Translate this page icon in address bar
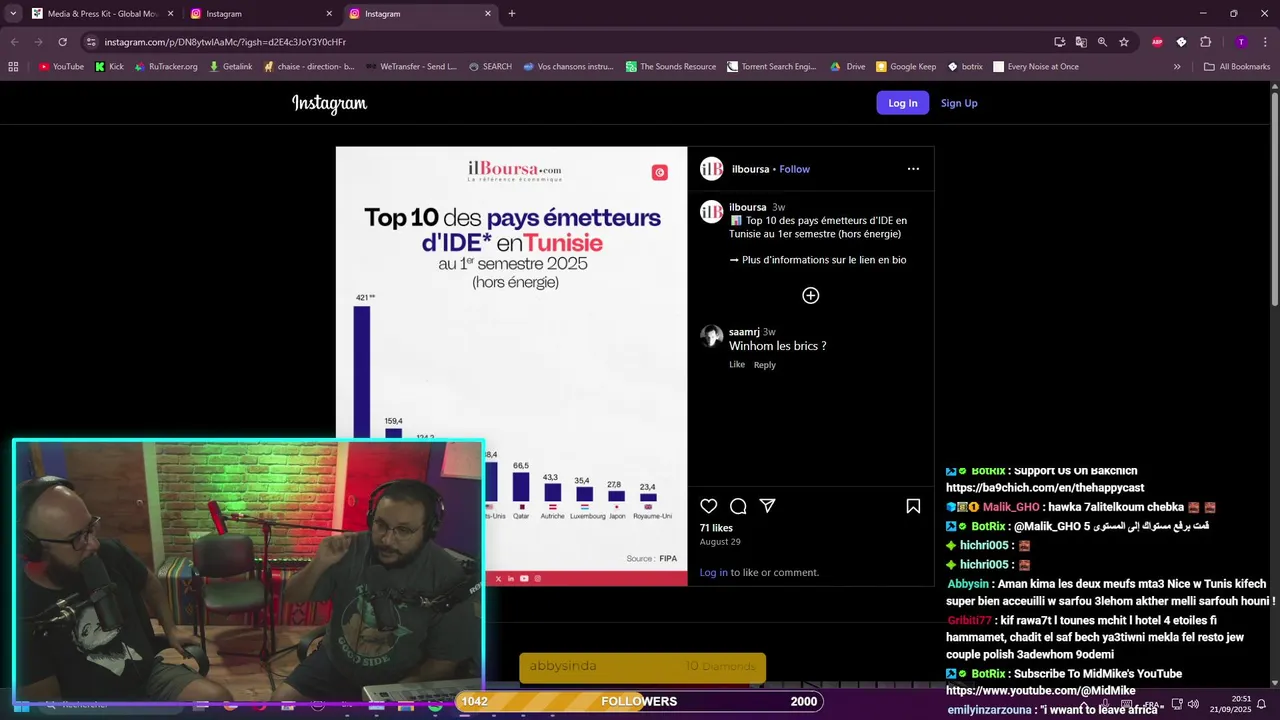The image size is (1280, 720). [x=1081, y=42]
